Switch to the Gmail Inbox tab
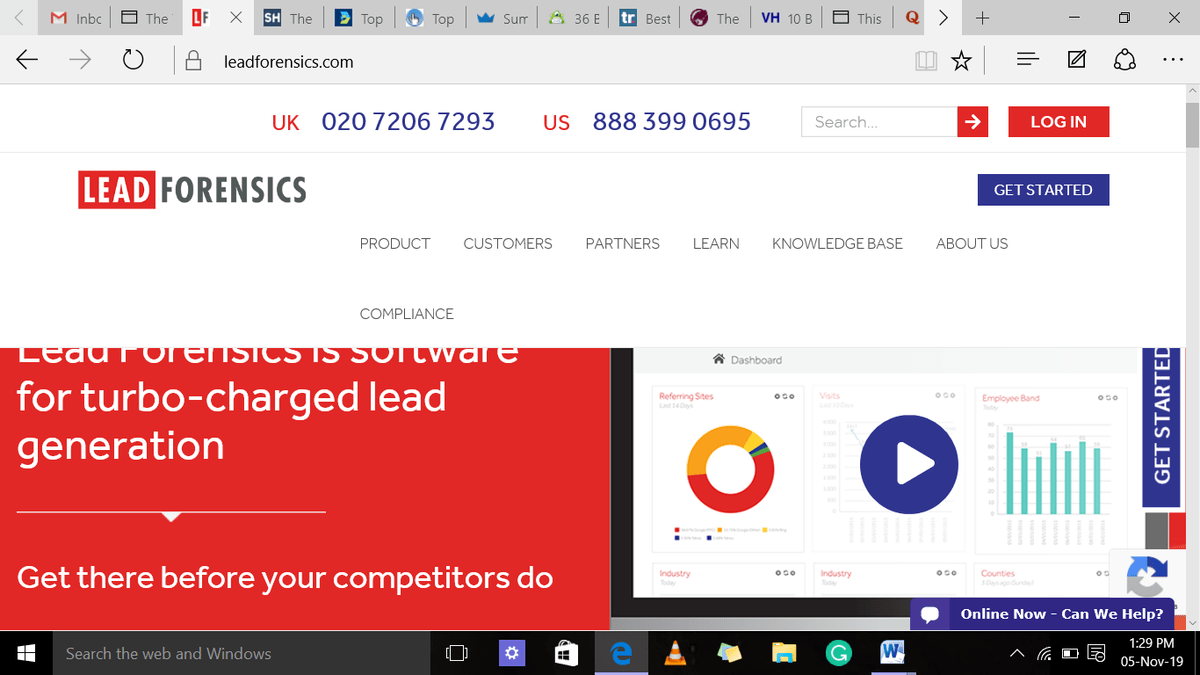Viewport: 1200px width, 675px height. coord(76,18)
